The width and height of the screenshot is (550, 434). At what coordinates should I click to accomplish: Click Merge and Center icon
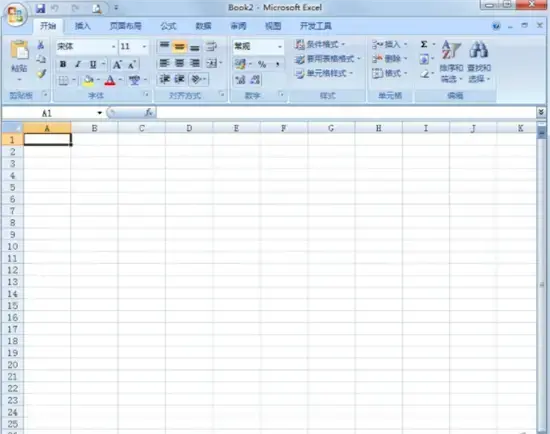[x=212, y=63]
